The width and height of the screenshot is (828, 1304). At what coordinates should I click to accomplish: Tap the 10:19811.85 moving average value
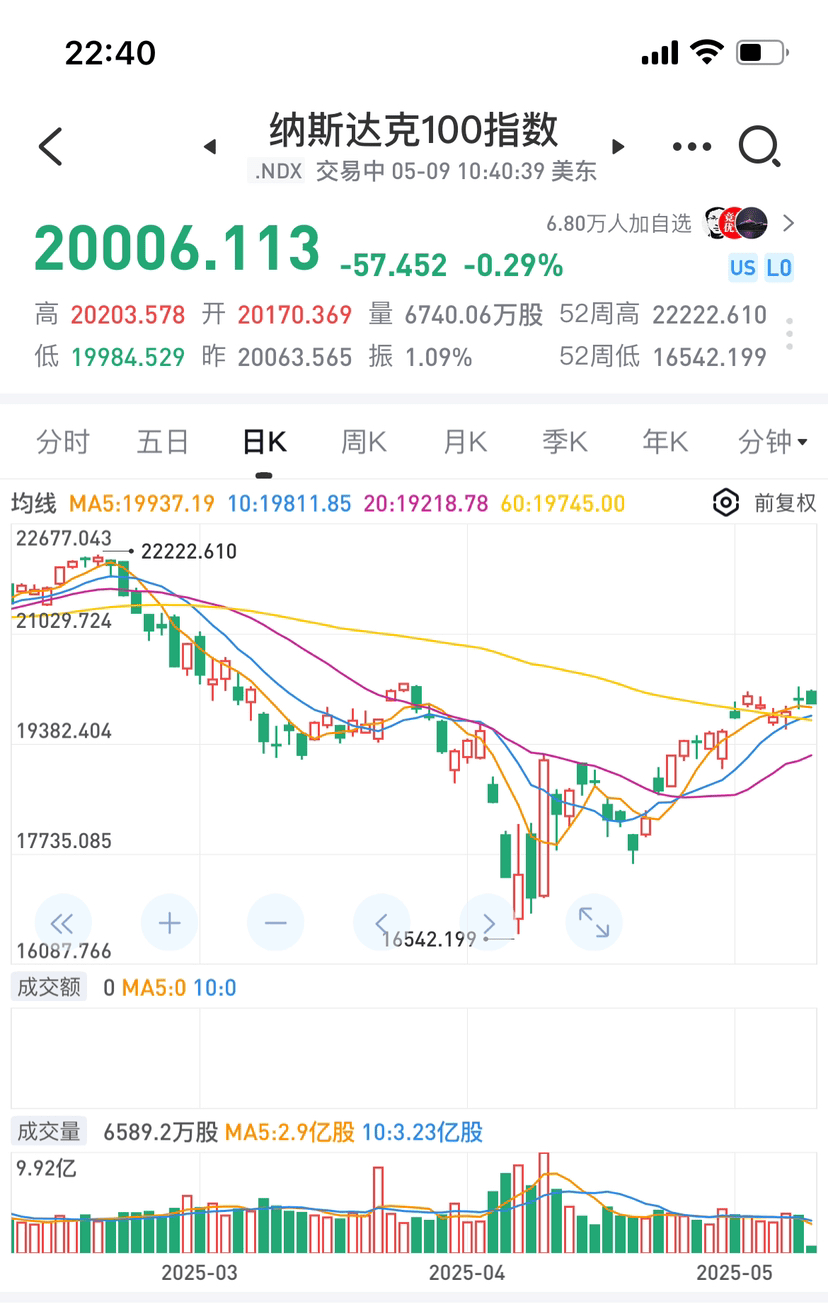tap(290, 504)
